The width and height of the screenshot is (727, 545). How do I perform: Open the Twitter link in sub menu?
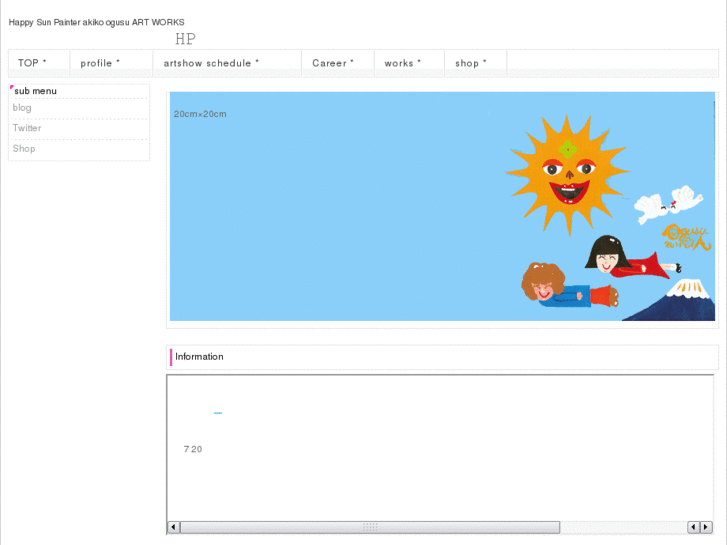pos(27,128)
